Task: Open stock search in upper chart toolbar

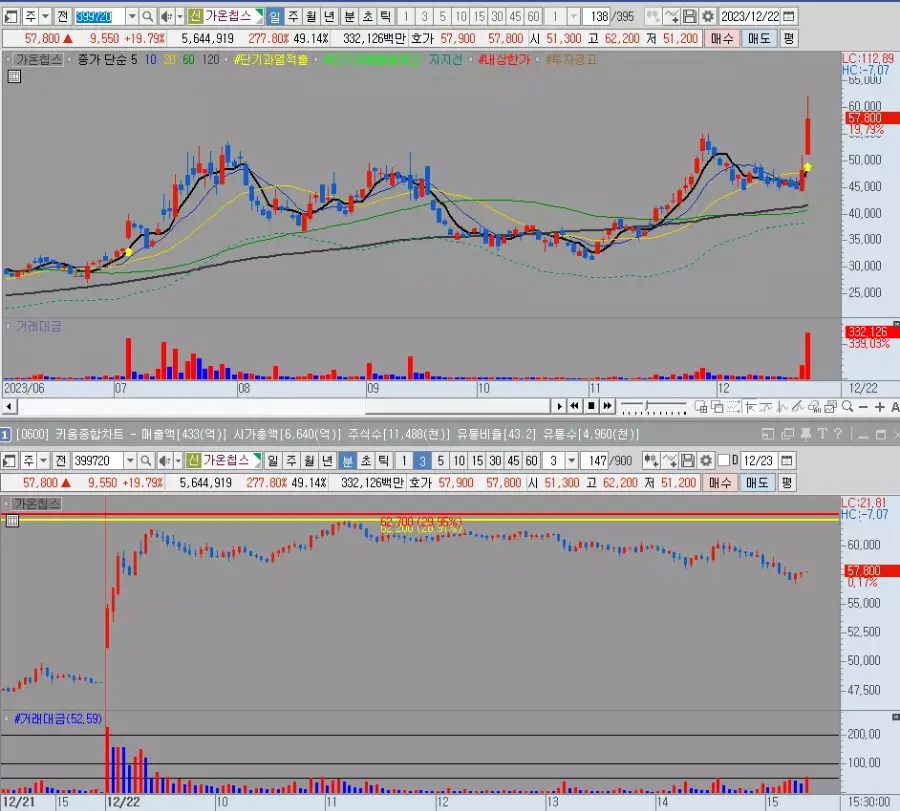Action: (x=148, y=16)
